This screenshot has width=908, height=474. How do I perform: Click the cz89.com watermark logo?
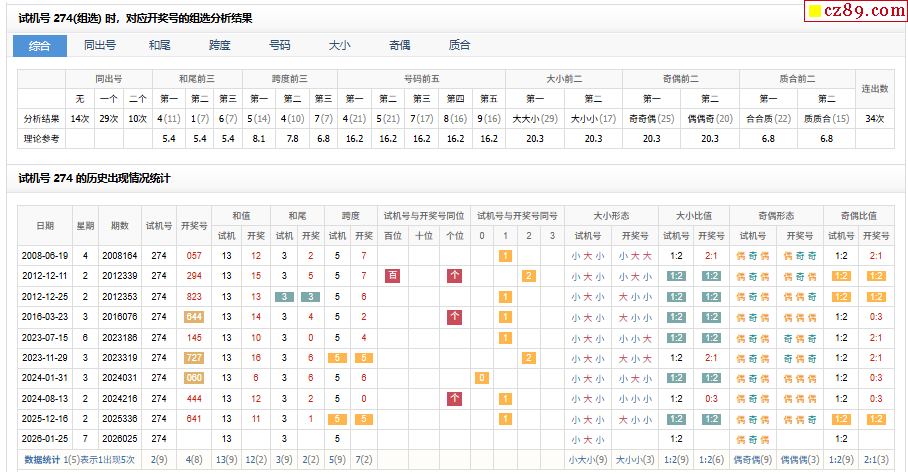[855, 11]
